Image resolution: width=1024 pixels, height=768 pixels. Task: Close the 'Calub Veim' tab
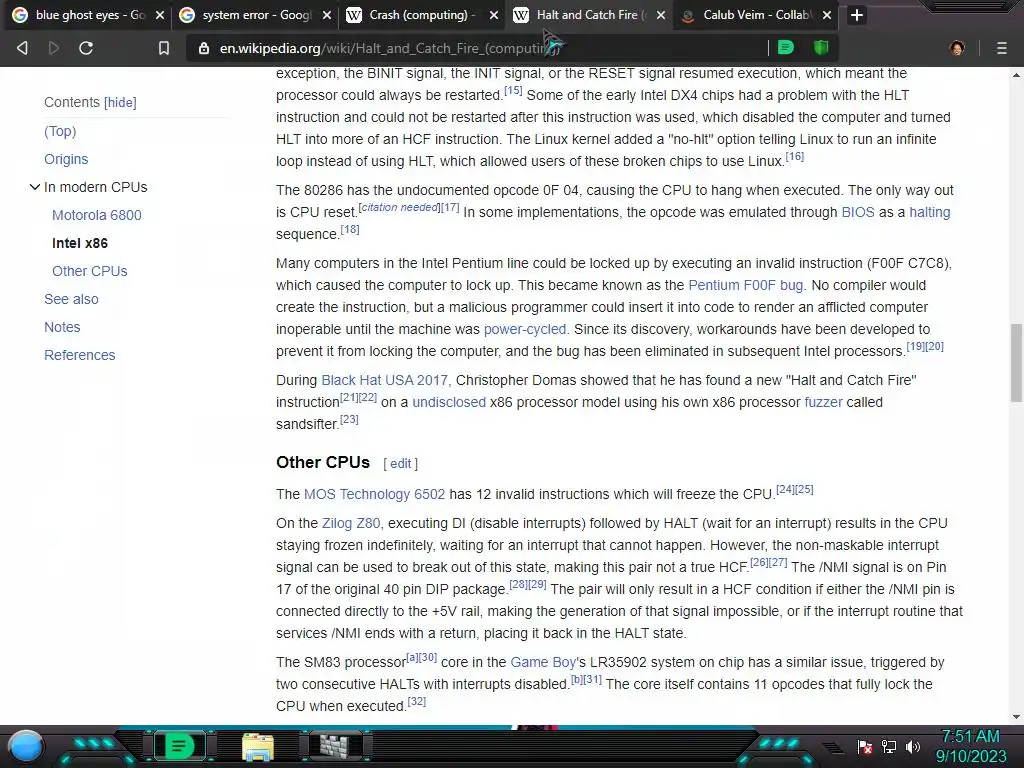pyautogui.click(x=827, y=15)
